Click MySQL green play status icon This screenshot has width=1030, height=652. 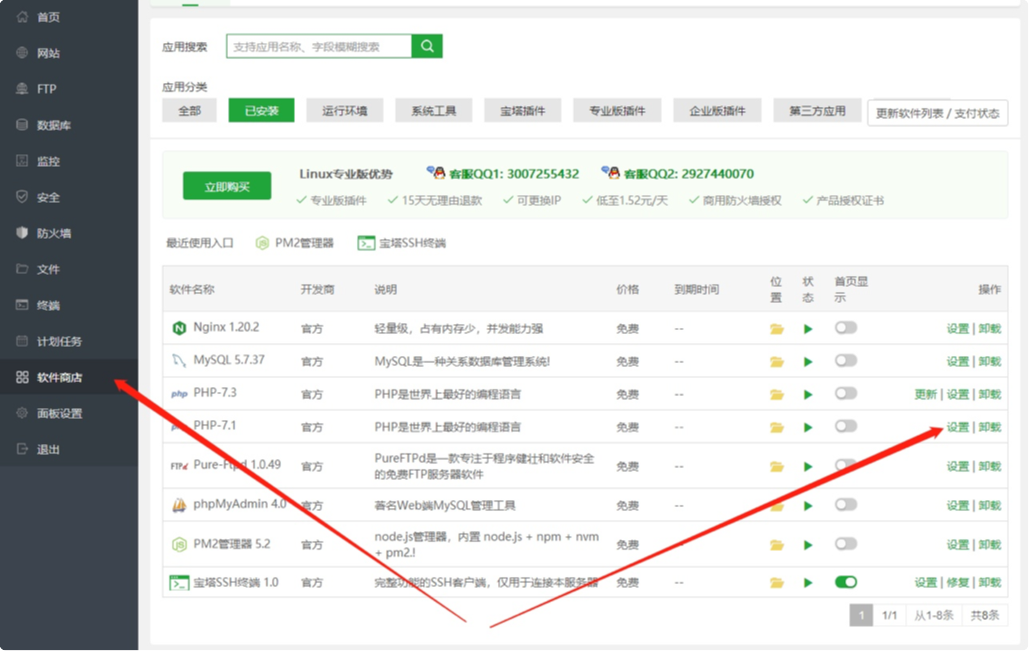808,361
